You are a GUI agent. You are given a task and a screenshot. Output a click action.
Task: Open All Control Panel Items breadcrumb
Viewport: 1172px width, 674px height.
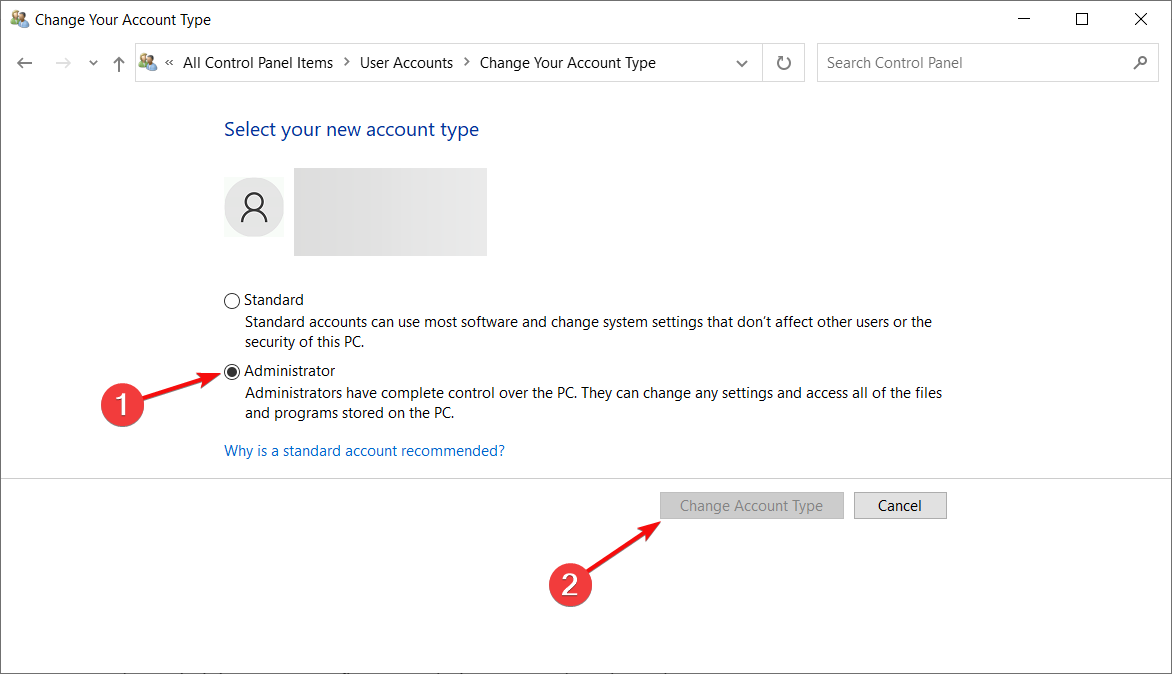[x=258, y=63]
